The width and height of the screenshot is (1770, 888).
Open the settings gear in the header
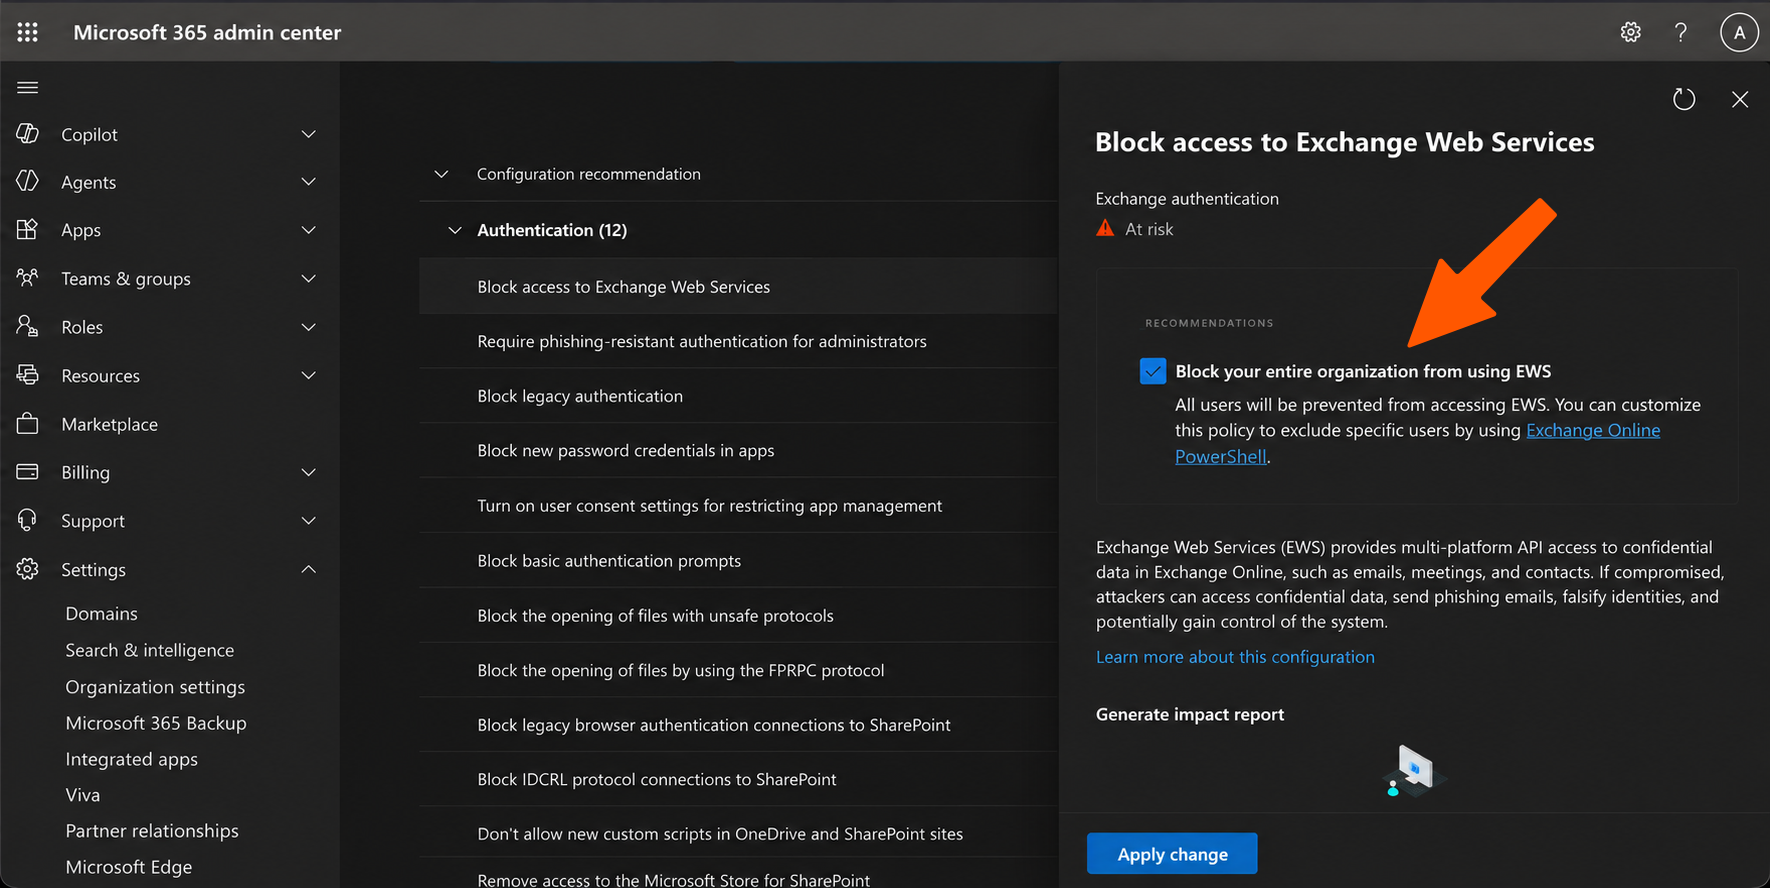coord(1631,32)
